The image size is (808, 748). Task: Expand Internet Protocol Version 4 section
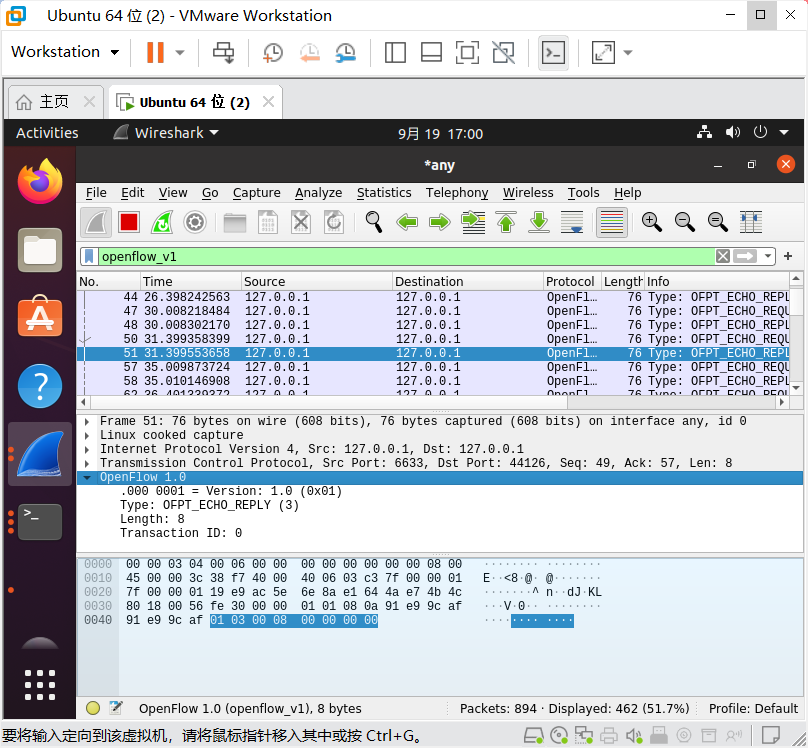pyautogui.click(x=87, y=449)
